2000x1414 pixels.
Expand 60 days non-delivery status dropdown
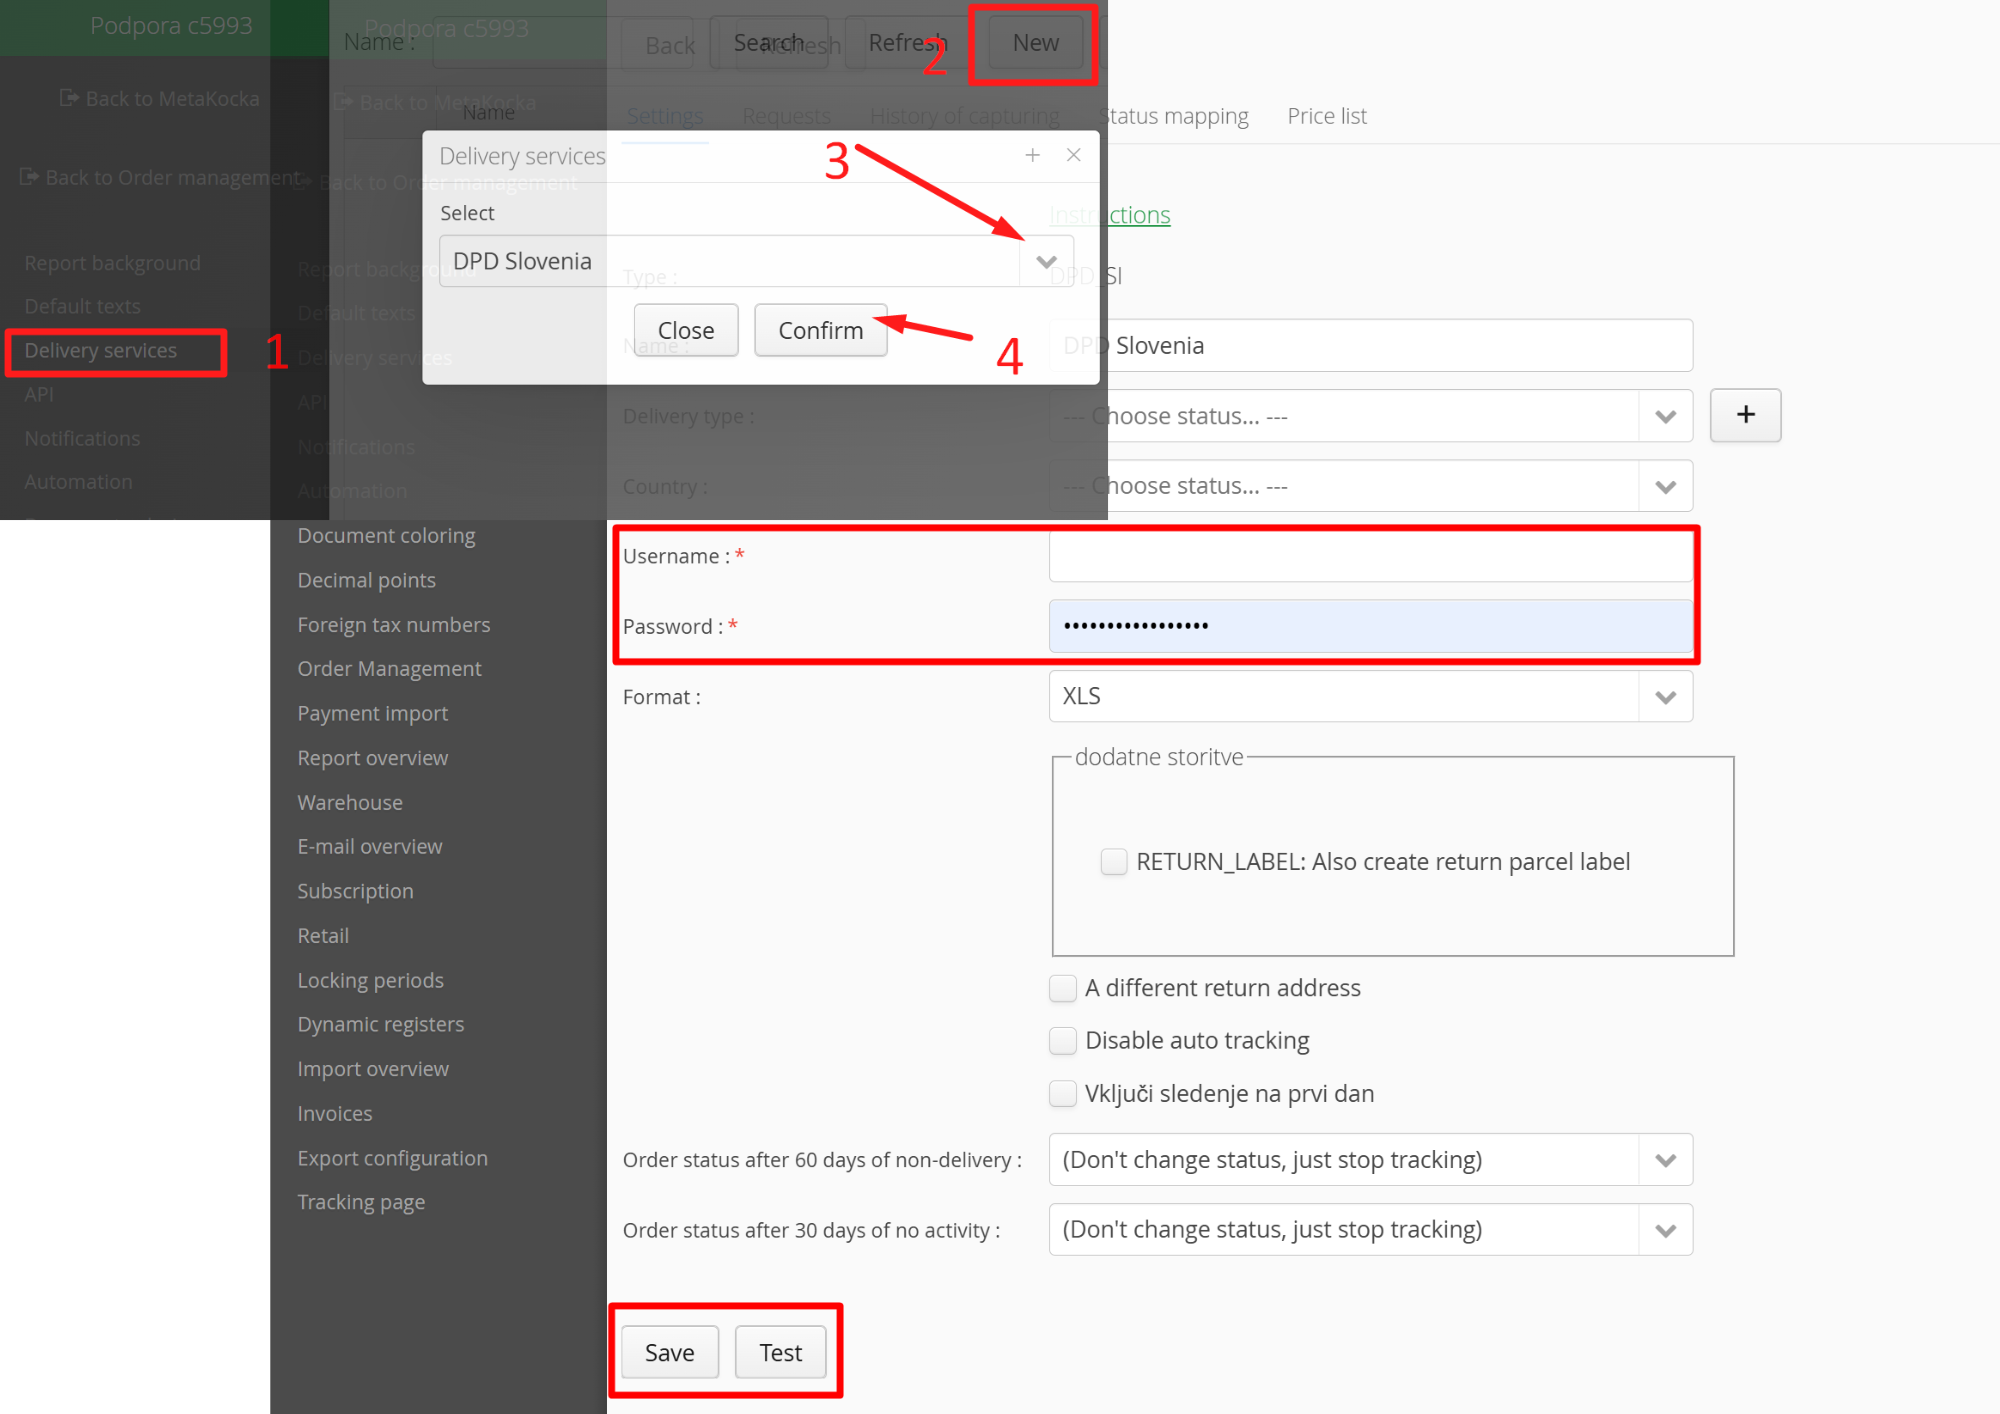(1665, 1160)
